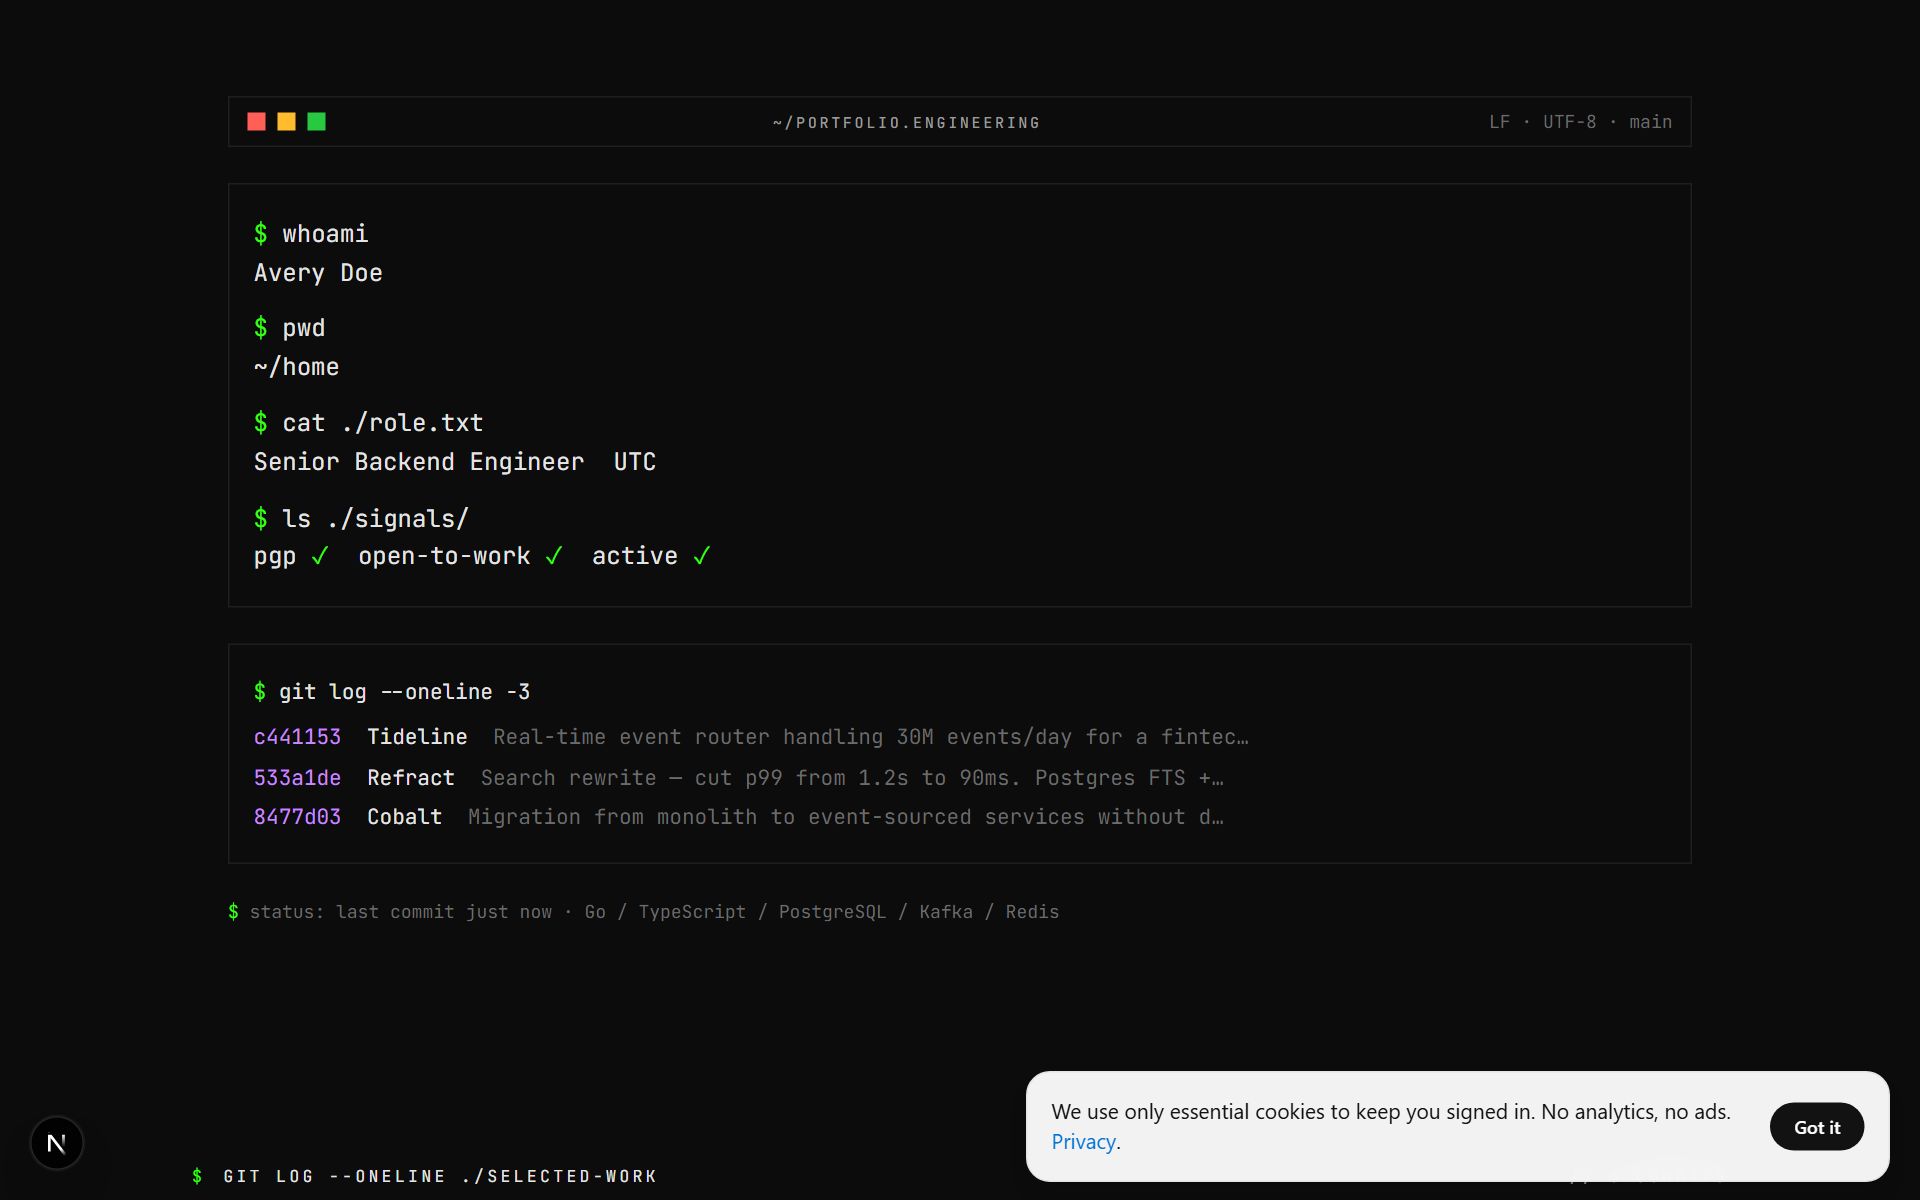1920x1200 pixels.
Task: Click the GIT LOG --ONELINE ./SELECTED-WORK heading
Action: pyautogui.click(x=425, y=1176)
